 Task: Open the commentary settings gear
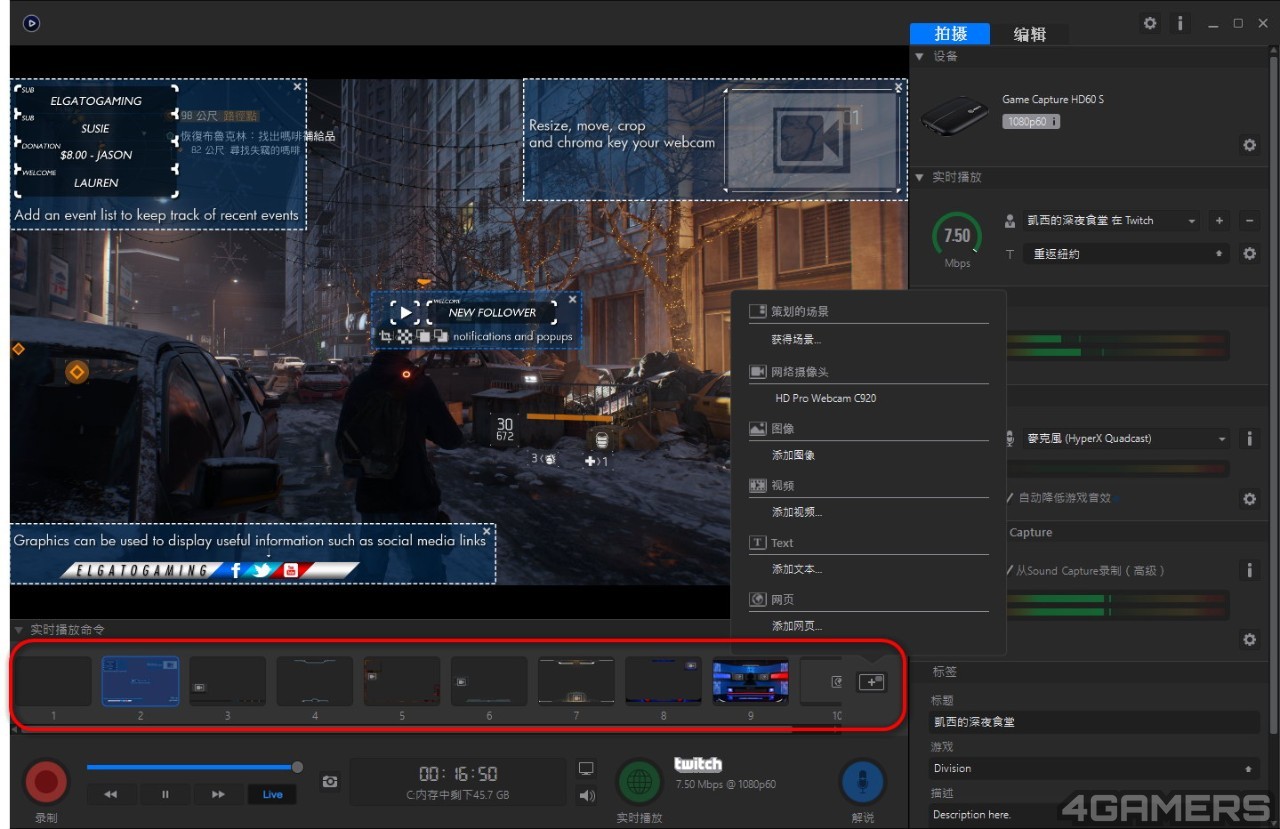pyautogui.click(x=1249, y=498)
